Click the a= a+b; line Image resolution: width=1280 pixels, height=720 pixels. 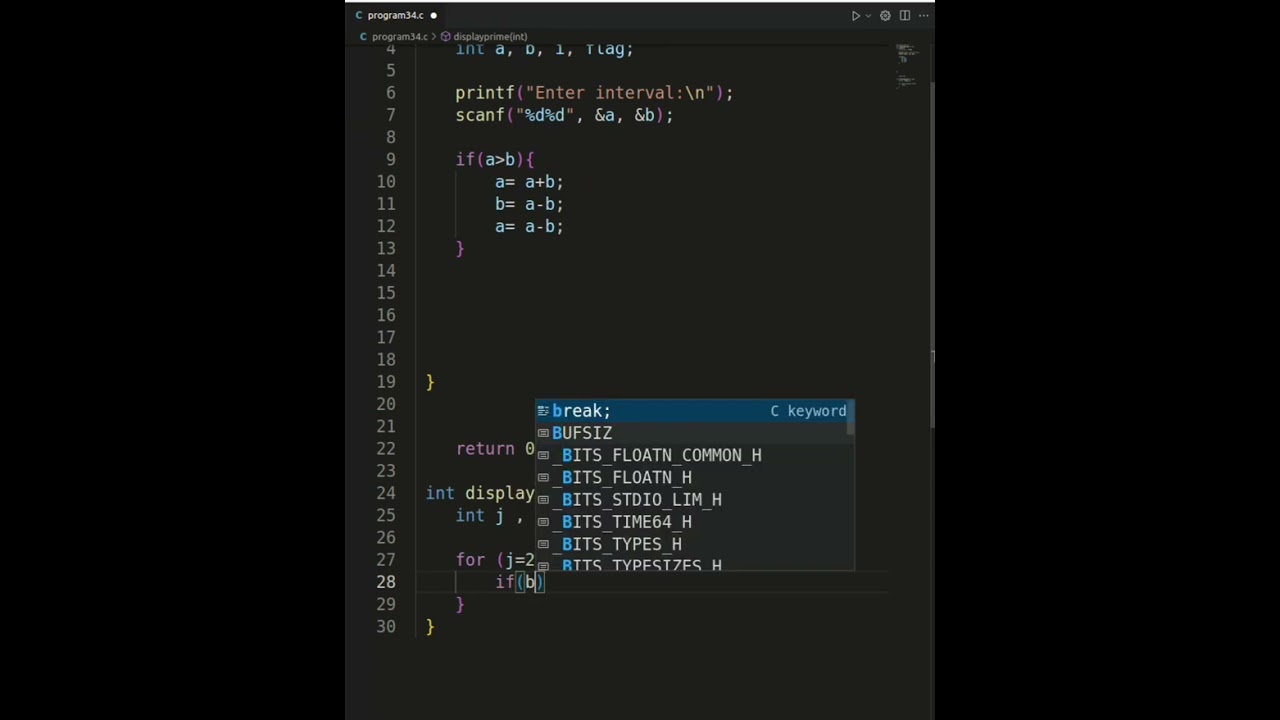pyautogui.click(x=529, y=182)
